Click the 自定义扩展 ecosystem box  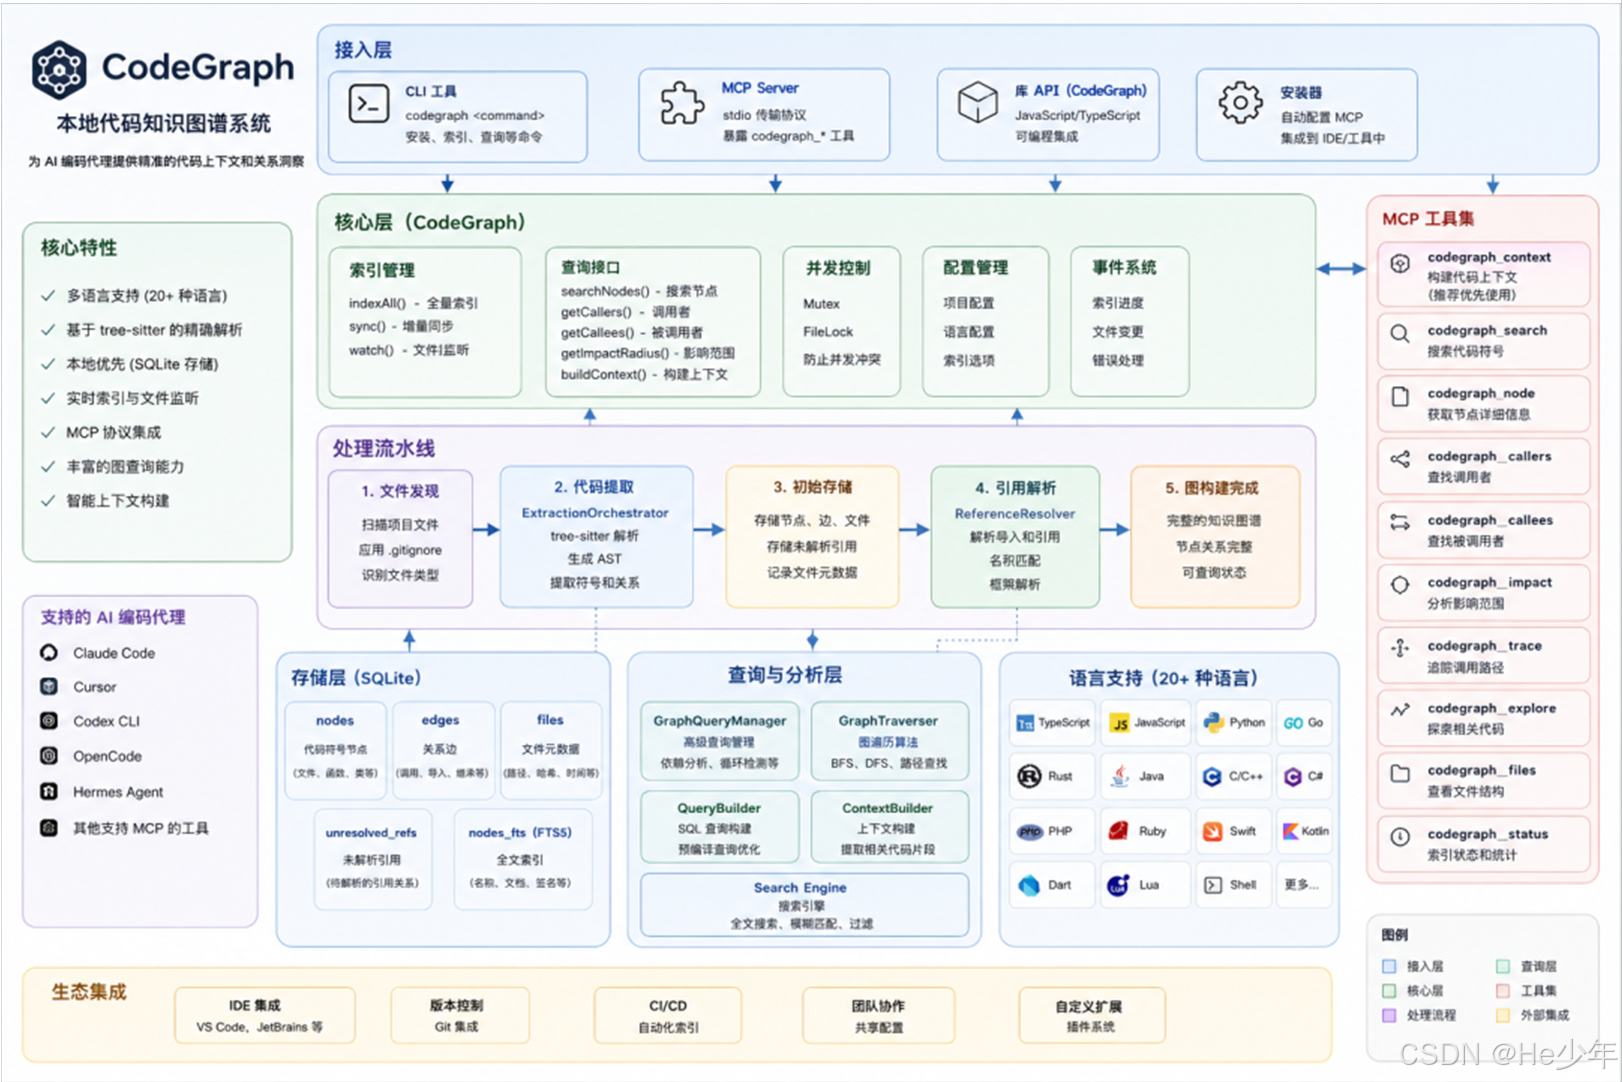click(1091, 1015)
